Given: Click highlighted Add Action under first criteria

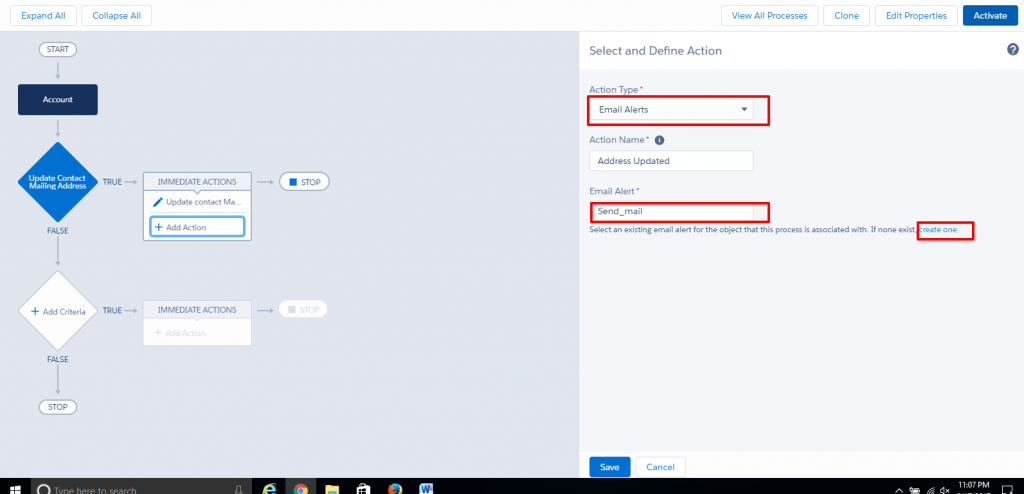Looking at the screenshot, I should click(x=197, y=227).
